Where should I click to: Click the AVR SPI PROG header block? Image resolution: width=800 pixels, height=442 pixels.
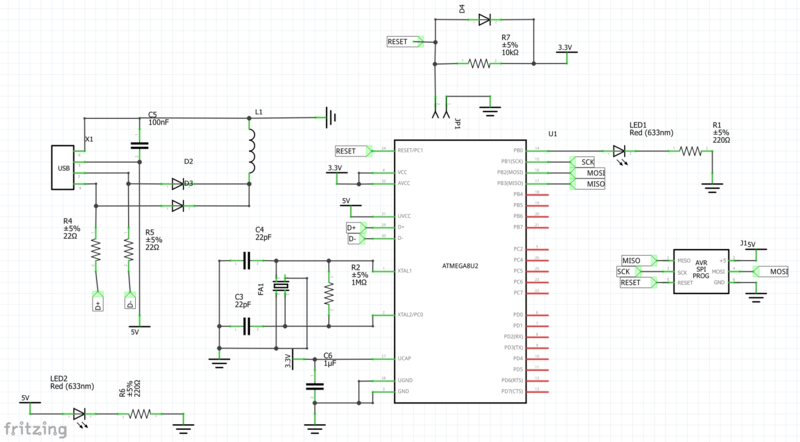pos(700,270)
